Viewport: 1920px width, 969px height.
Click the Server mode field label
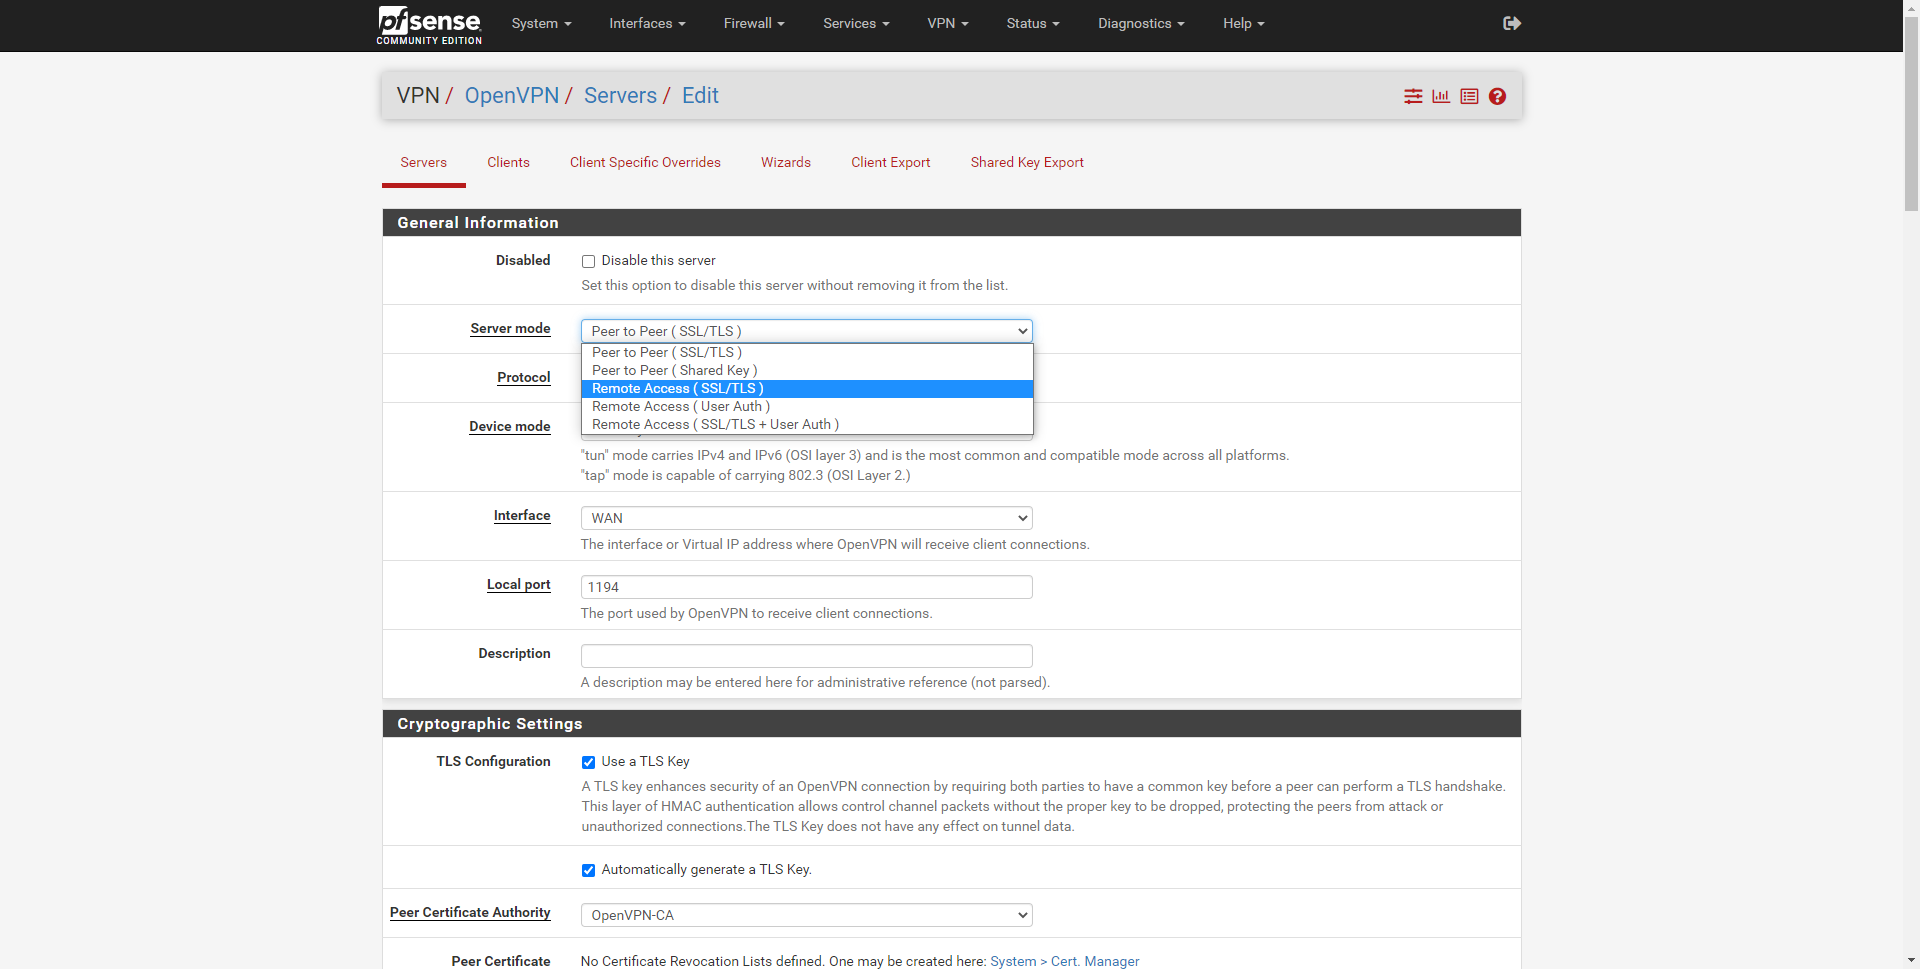click(510, 329)
